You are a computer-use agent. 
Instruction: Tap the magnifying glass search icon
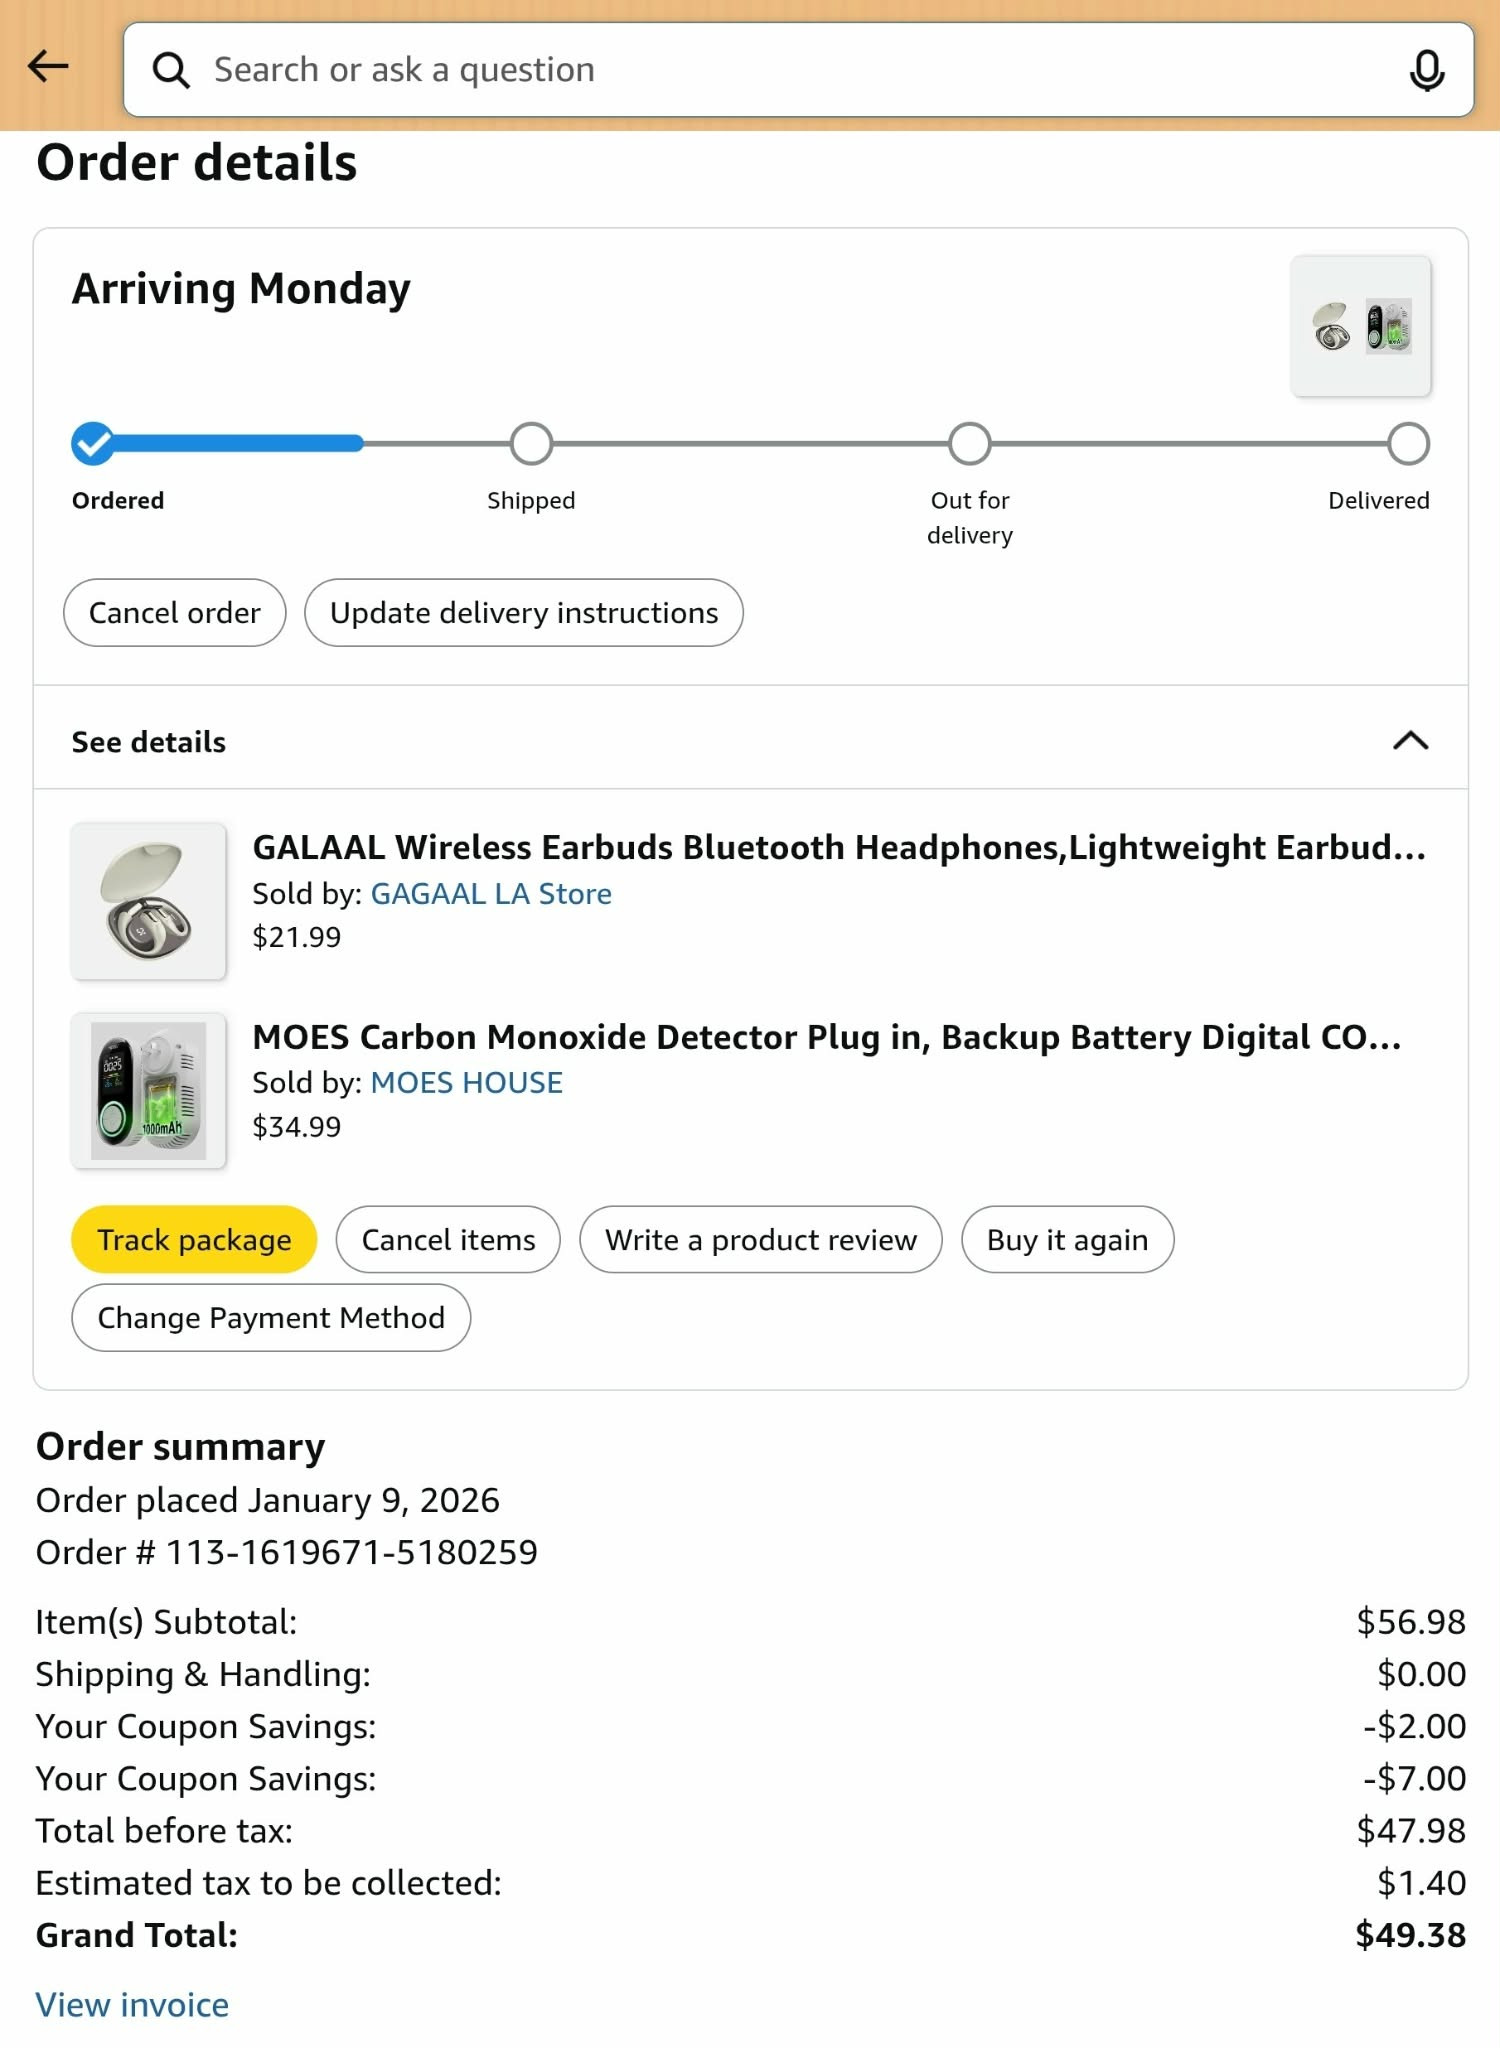pyautogui.click(x=171, y=71)
